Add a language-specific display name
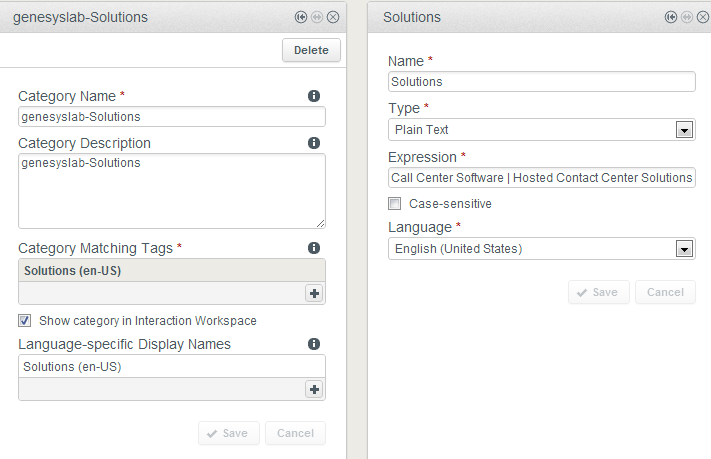The height and width of the screenshot is (459, 711). coord(315,390)
